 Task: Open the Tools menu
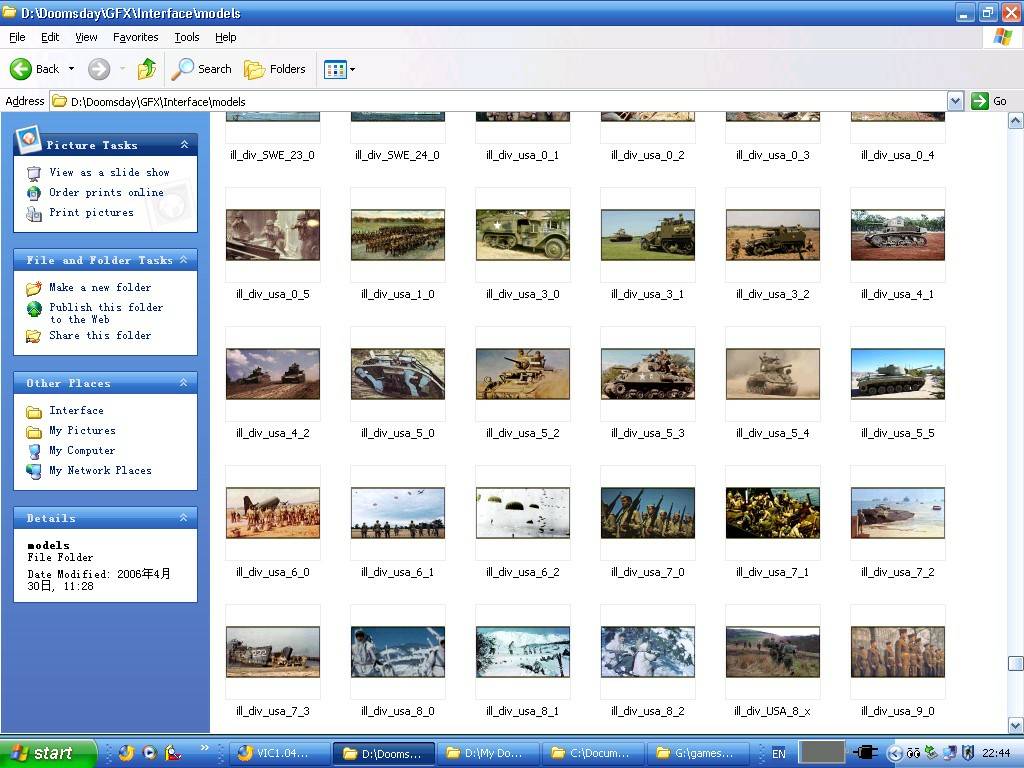(x=187, y=37)
